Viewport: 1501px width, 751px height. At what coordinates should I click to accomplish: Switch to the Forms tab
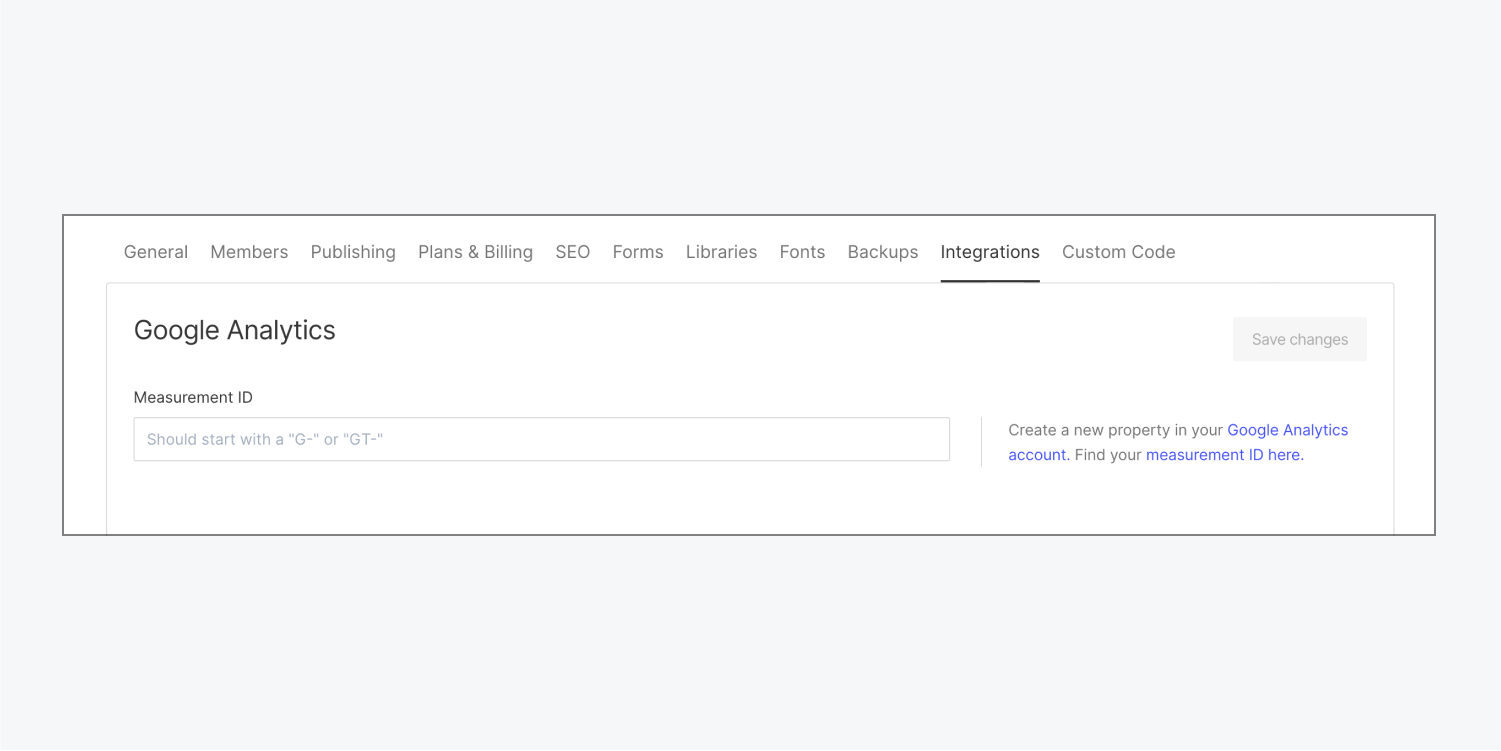point(638,252)
